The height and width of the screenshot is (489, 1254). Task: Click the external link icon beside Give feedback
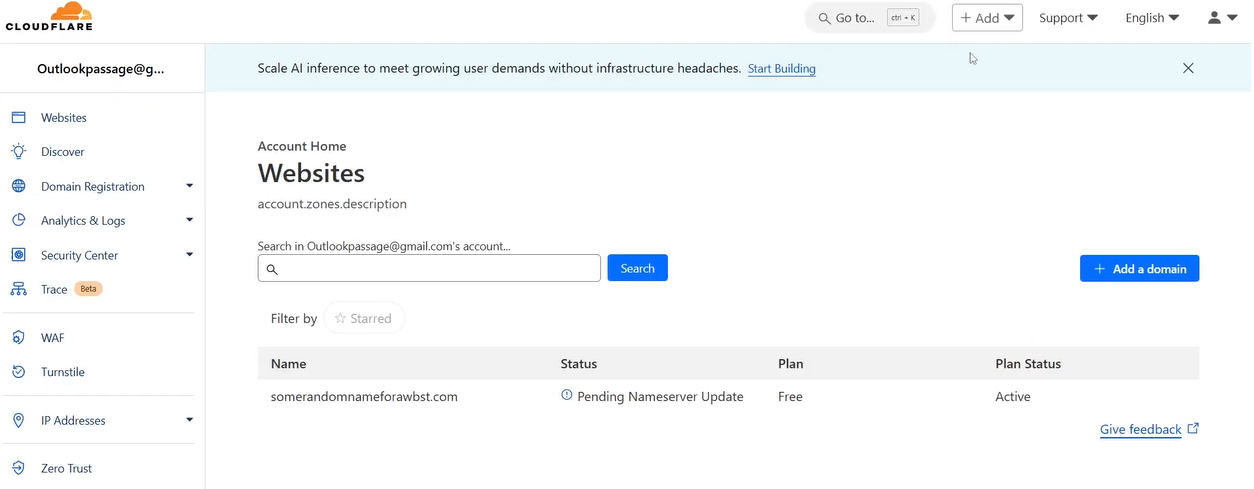1193,428
